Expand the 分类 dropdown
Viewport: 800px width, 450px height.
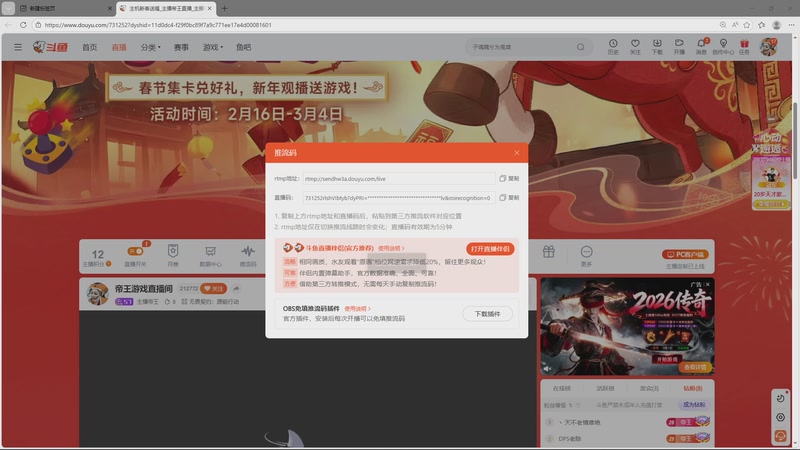[x=151, y=47]
